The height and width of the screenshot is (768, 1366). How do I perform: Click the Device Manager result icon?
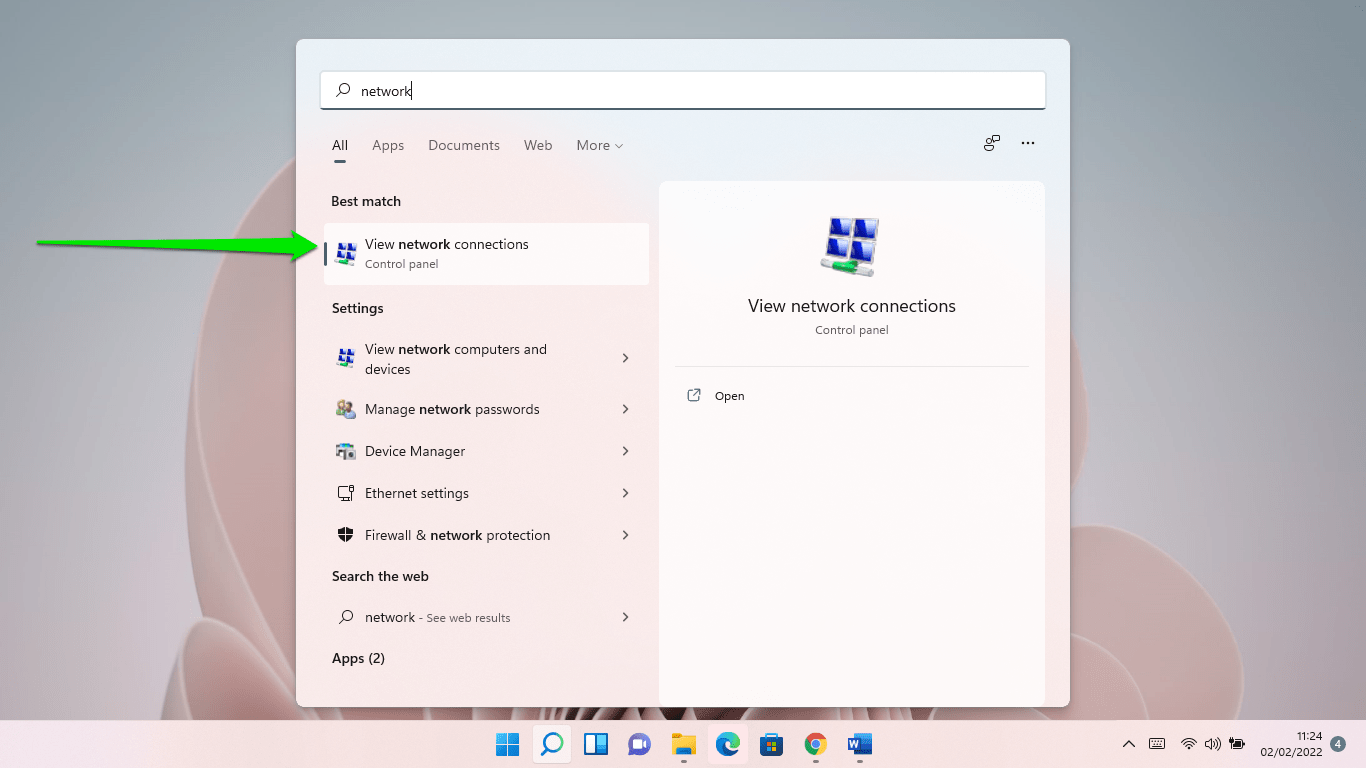coord(346,451)
